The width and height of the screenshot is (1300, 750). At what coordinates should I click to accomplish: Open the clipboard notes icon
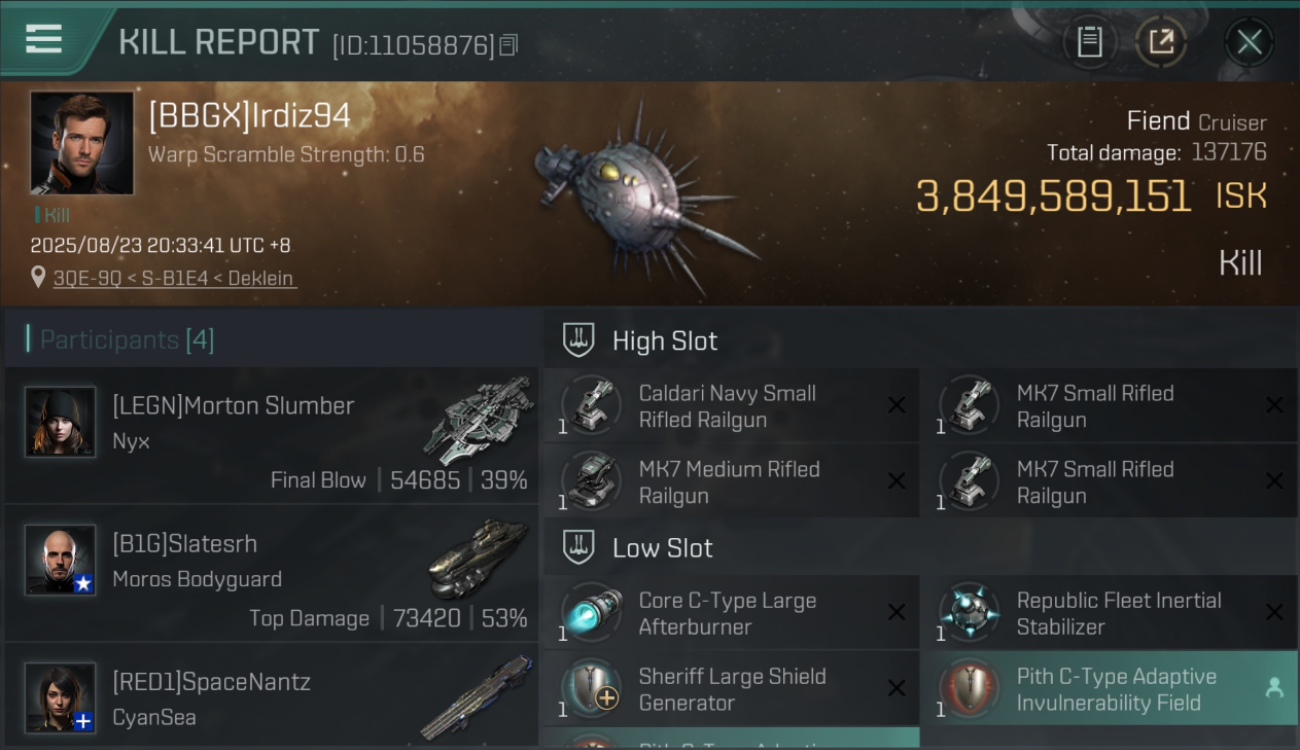1089,42
